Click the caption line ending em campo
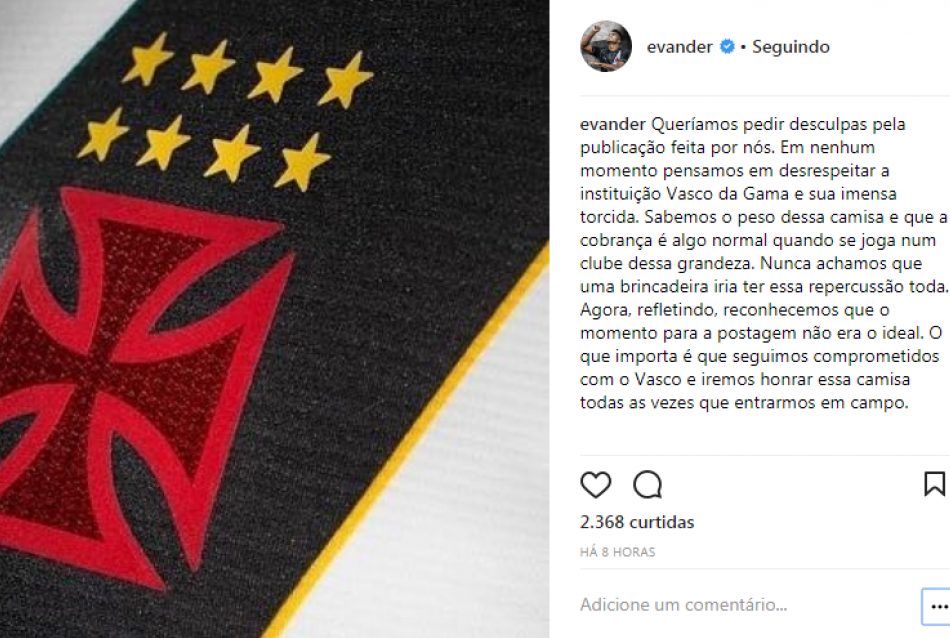950x638 pixels. coord(745,403)
